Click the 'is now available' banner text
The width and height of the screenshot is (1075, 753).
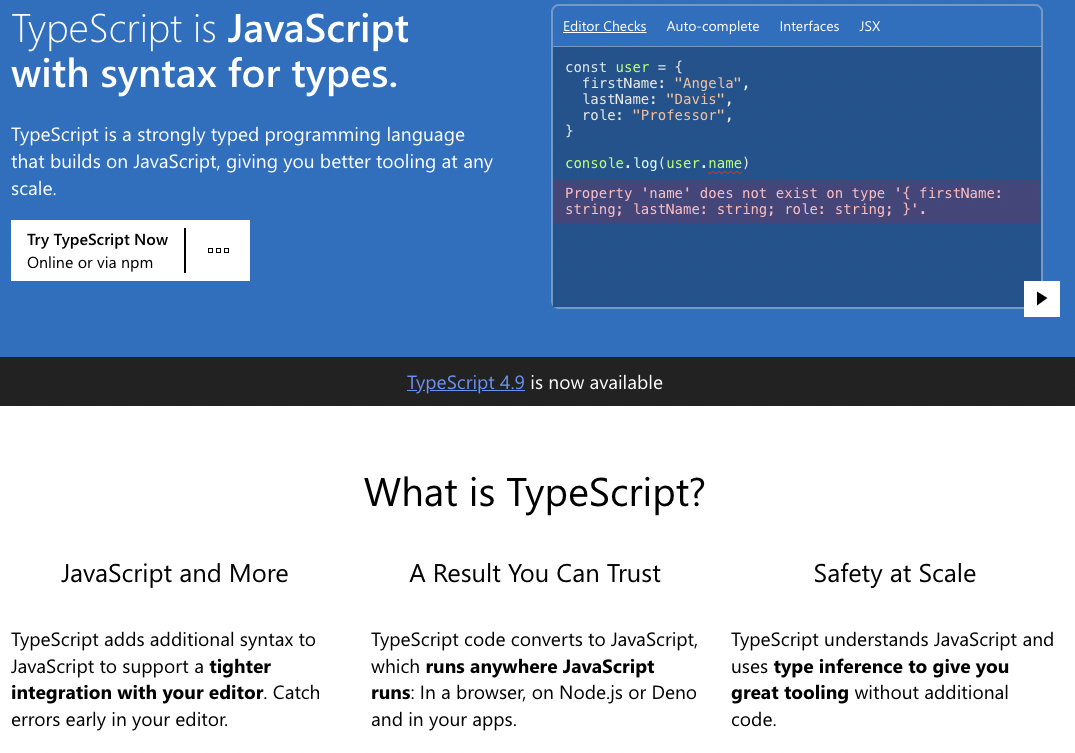[596, 382]
